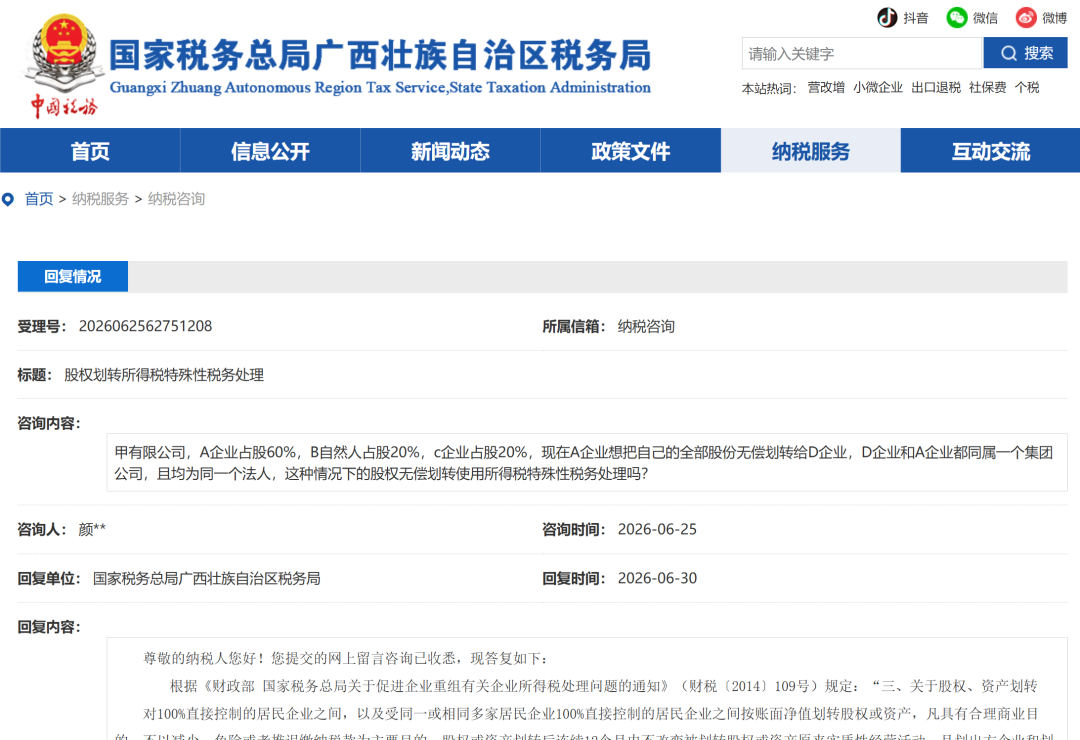1080x740 pixels.
Task: Click the 纳税服务 breadcrumb link
Action: (x=101, y=199)
